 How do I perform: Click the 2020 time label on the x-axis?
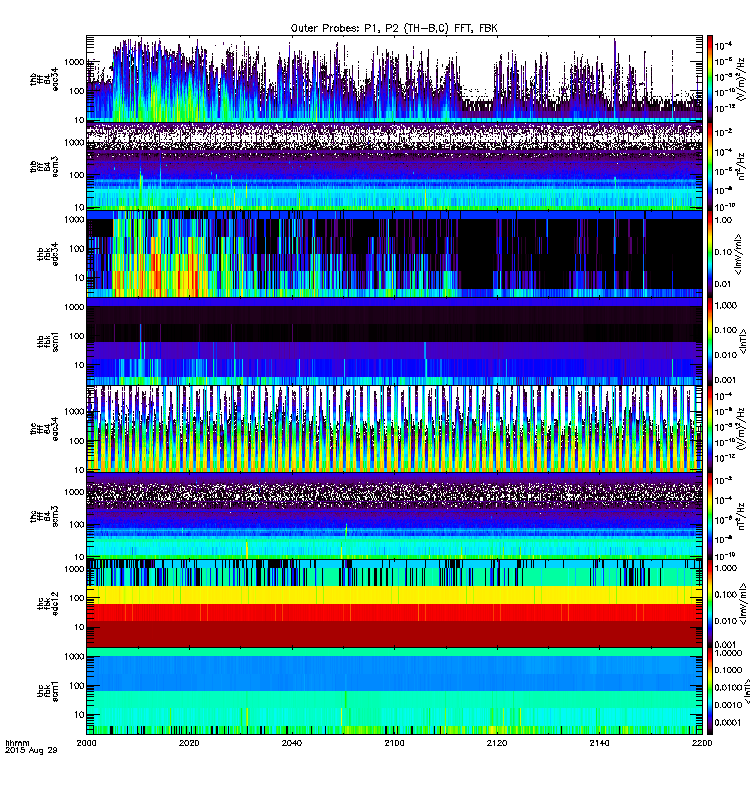(x=189, y=743)
